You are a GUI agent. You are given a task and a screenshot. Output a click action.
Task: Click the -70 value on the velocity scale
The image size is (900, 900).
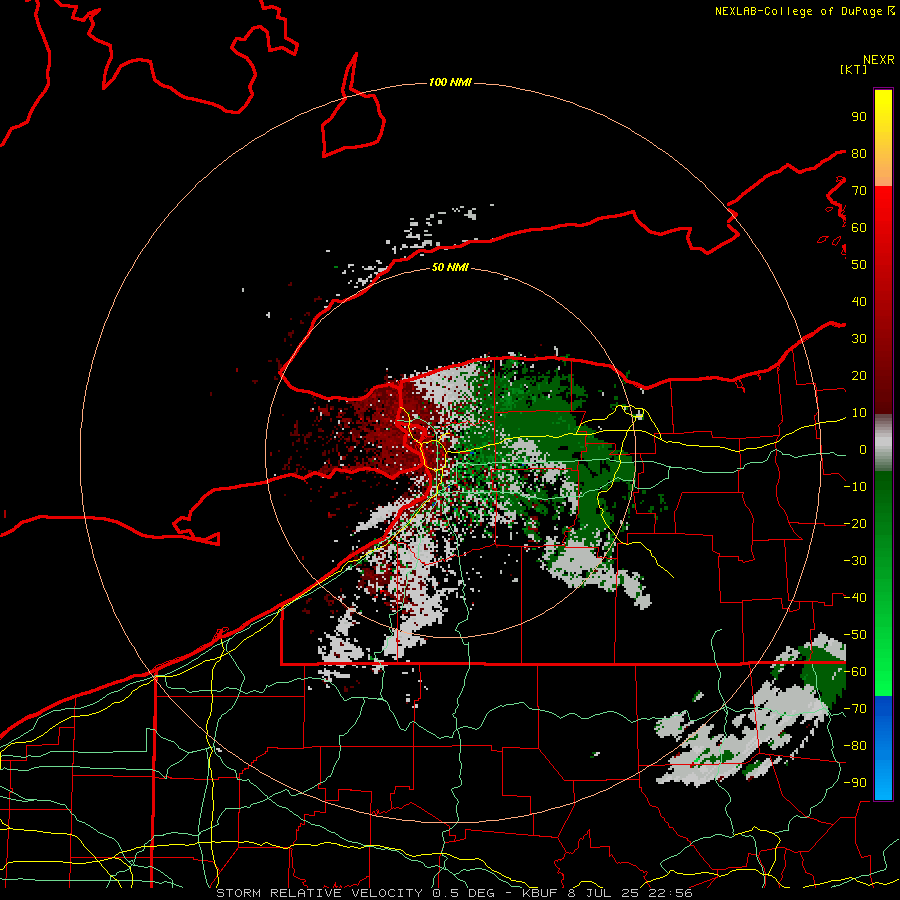(x=855, y=709)
